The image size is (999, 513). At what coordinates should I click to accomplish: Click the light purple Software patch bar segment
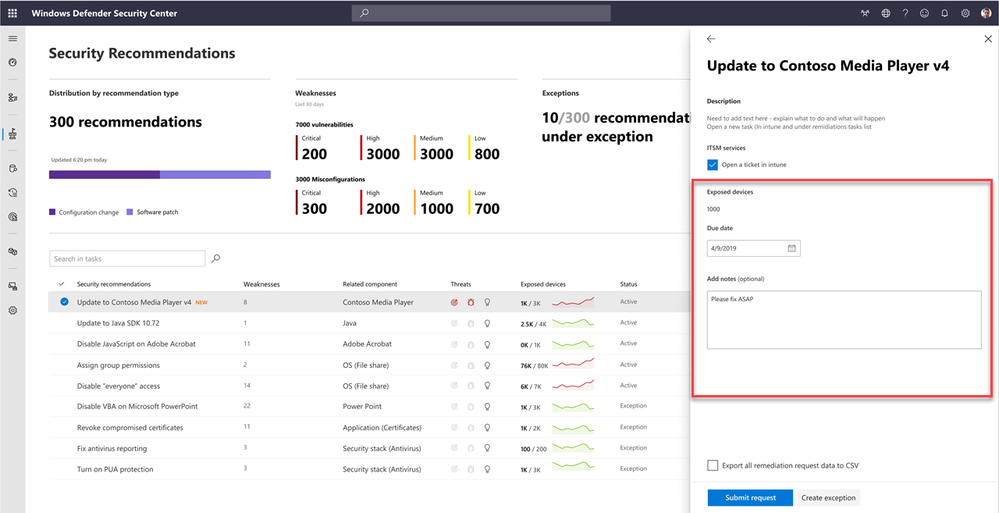[215, 175]
